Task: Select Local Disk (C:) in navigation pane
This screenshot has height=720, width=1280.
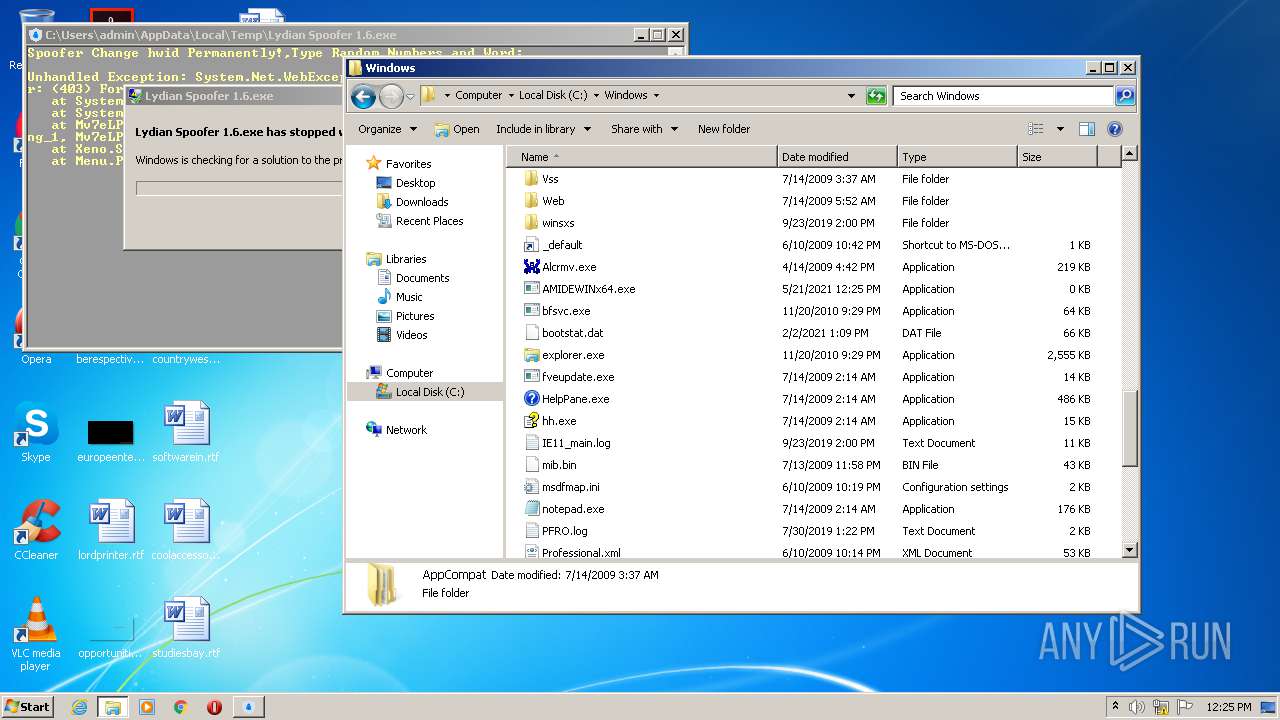Action: pos(425,392)
